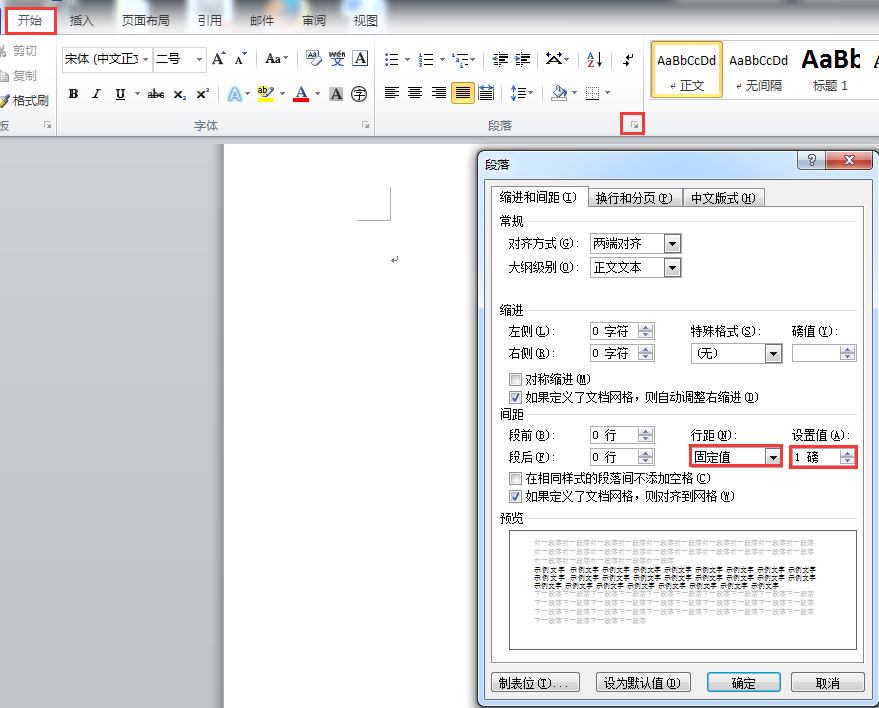Image resolution: width=879 pixels, height=708 pixels.
Task: Toggle 对称缩进 checkbox
Action: pyautogui.click(x=515, y=380)
